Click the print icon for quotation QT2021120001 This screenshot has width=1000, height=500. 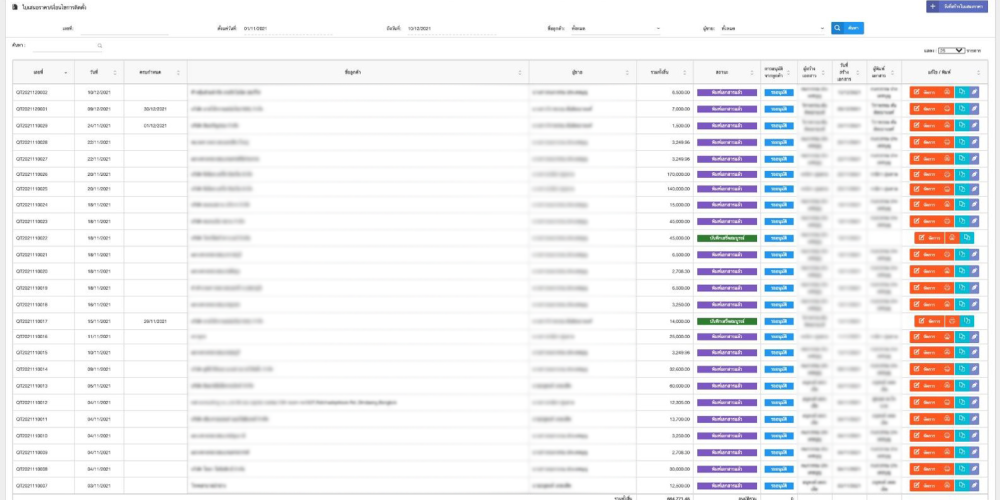(x=947, y=109)
